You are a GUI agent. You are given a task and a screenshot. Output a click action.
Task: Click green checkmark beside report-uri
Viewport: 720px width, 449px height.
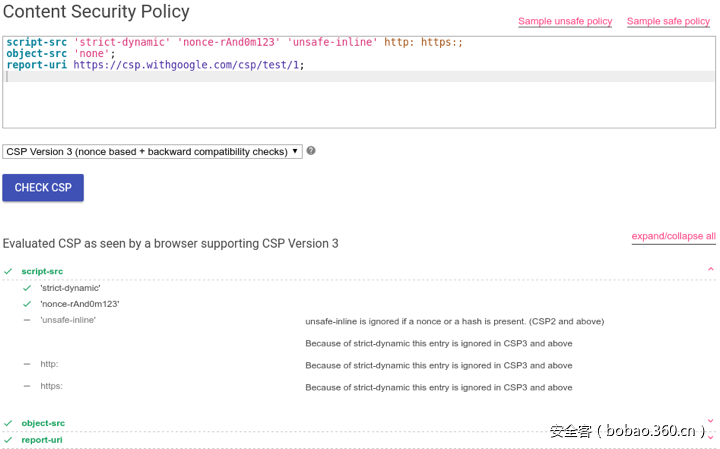(8, 440)
